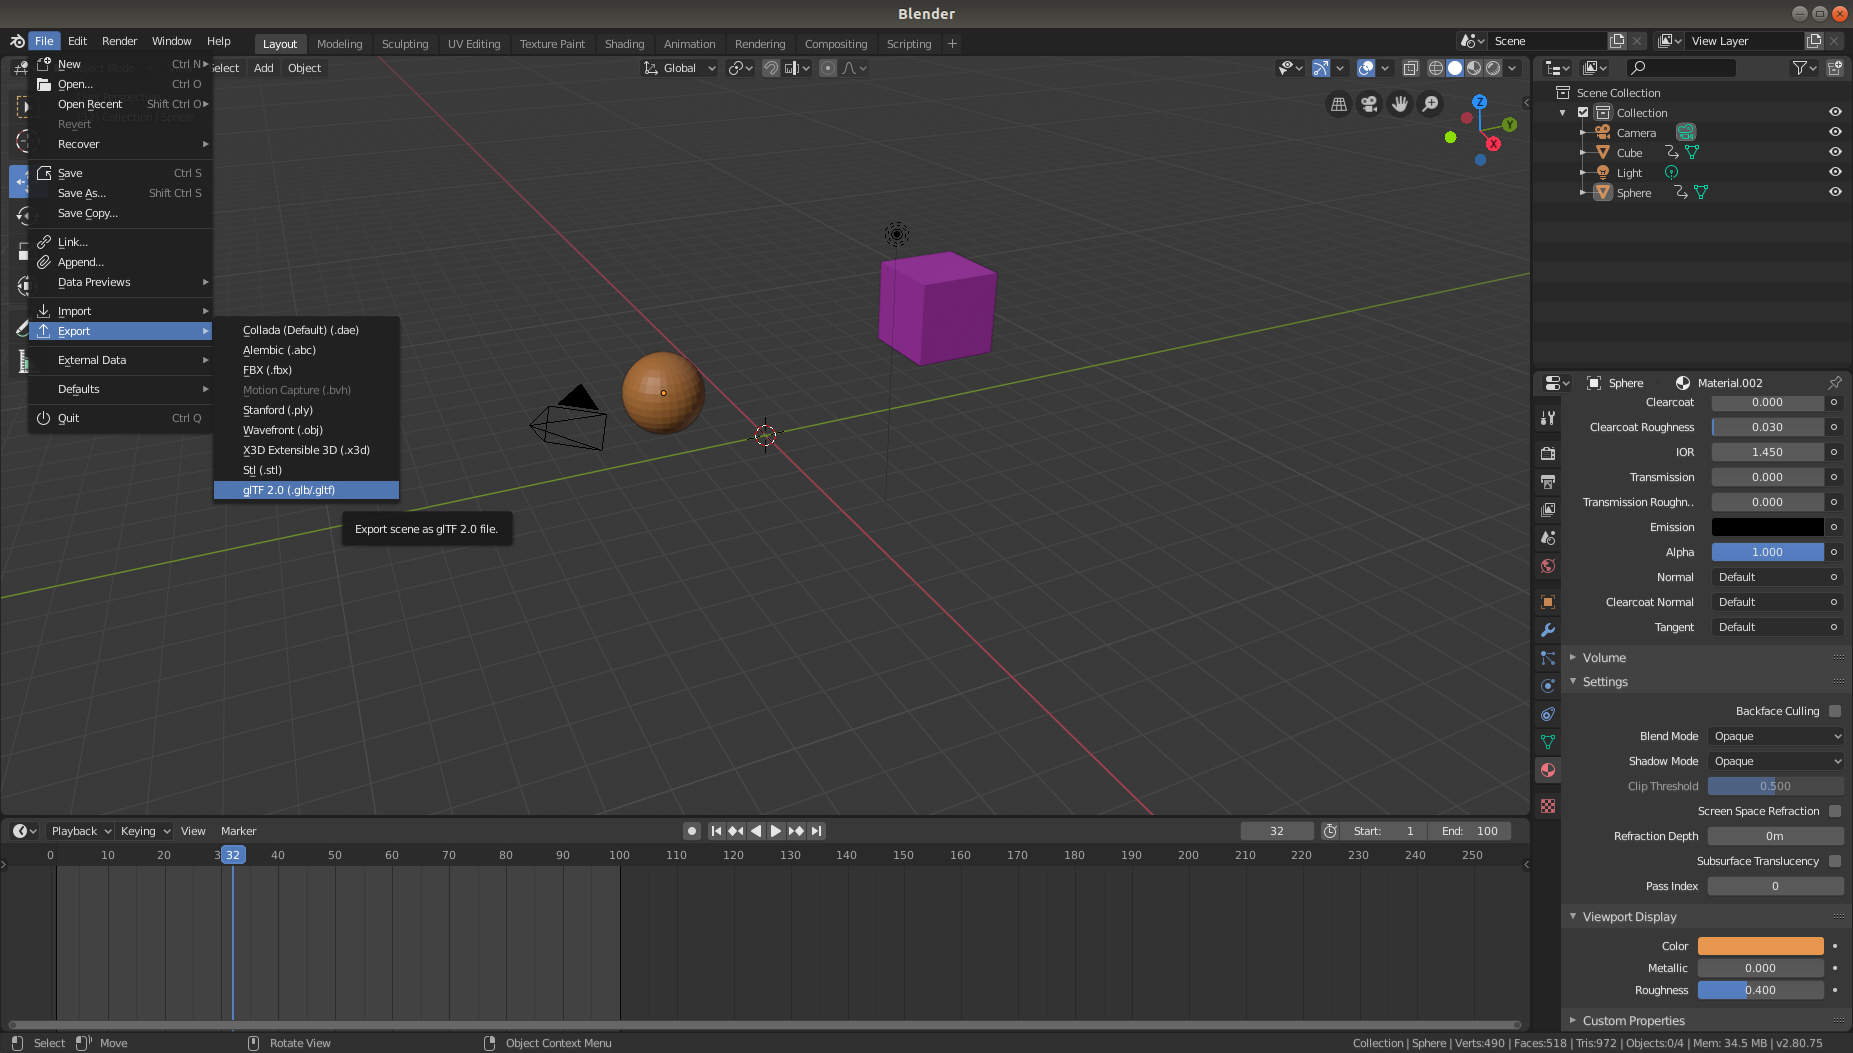The width and height of the screenshot is (1853, 1053).
Task: Enable Backface Culling checkbox
Action: (1835, 711)
